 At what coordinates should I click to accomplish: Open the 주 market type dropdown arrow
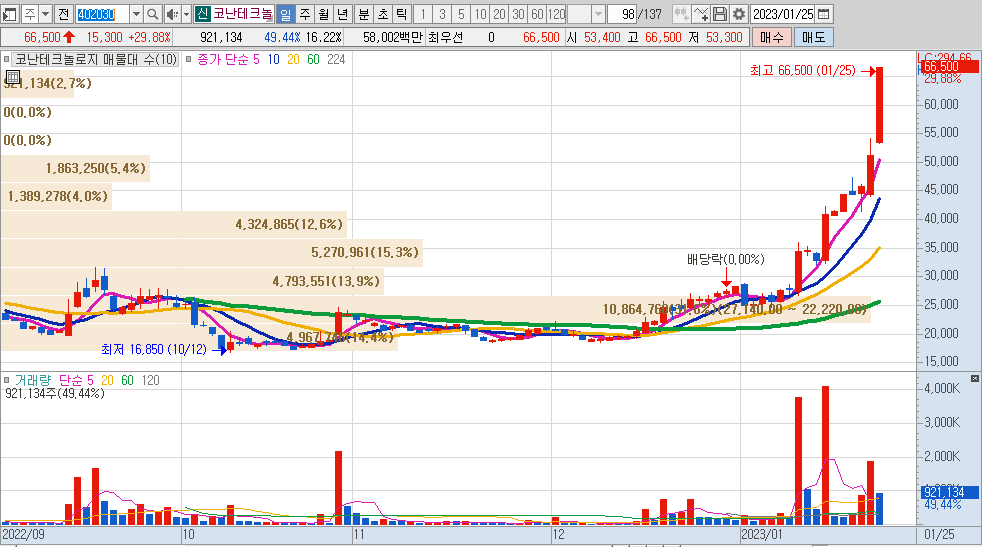tap(45, 14)
